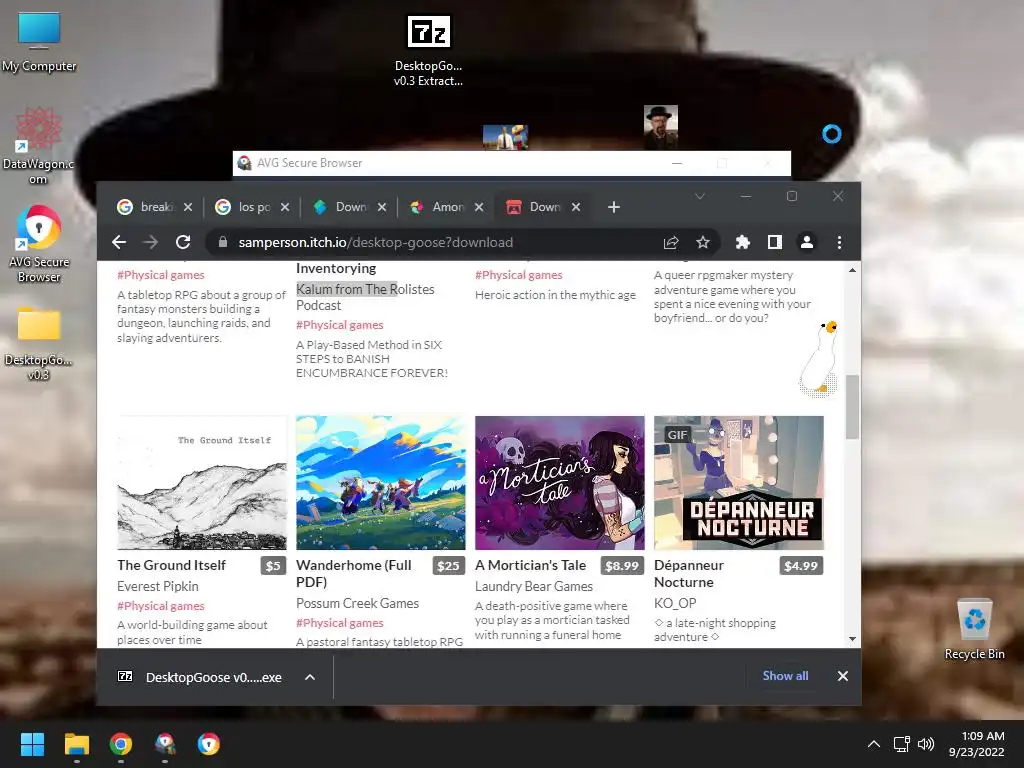This screenshot has width=1024, height=768.
Task: Switch to the 'breaki' Google tab
Action: [153, 207]
